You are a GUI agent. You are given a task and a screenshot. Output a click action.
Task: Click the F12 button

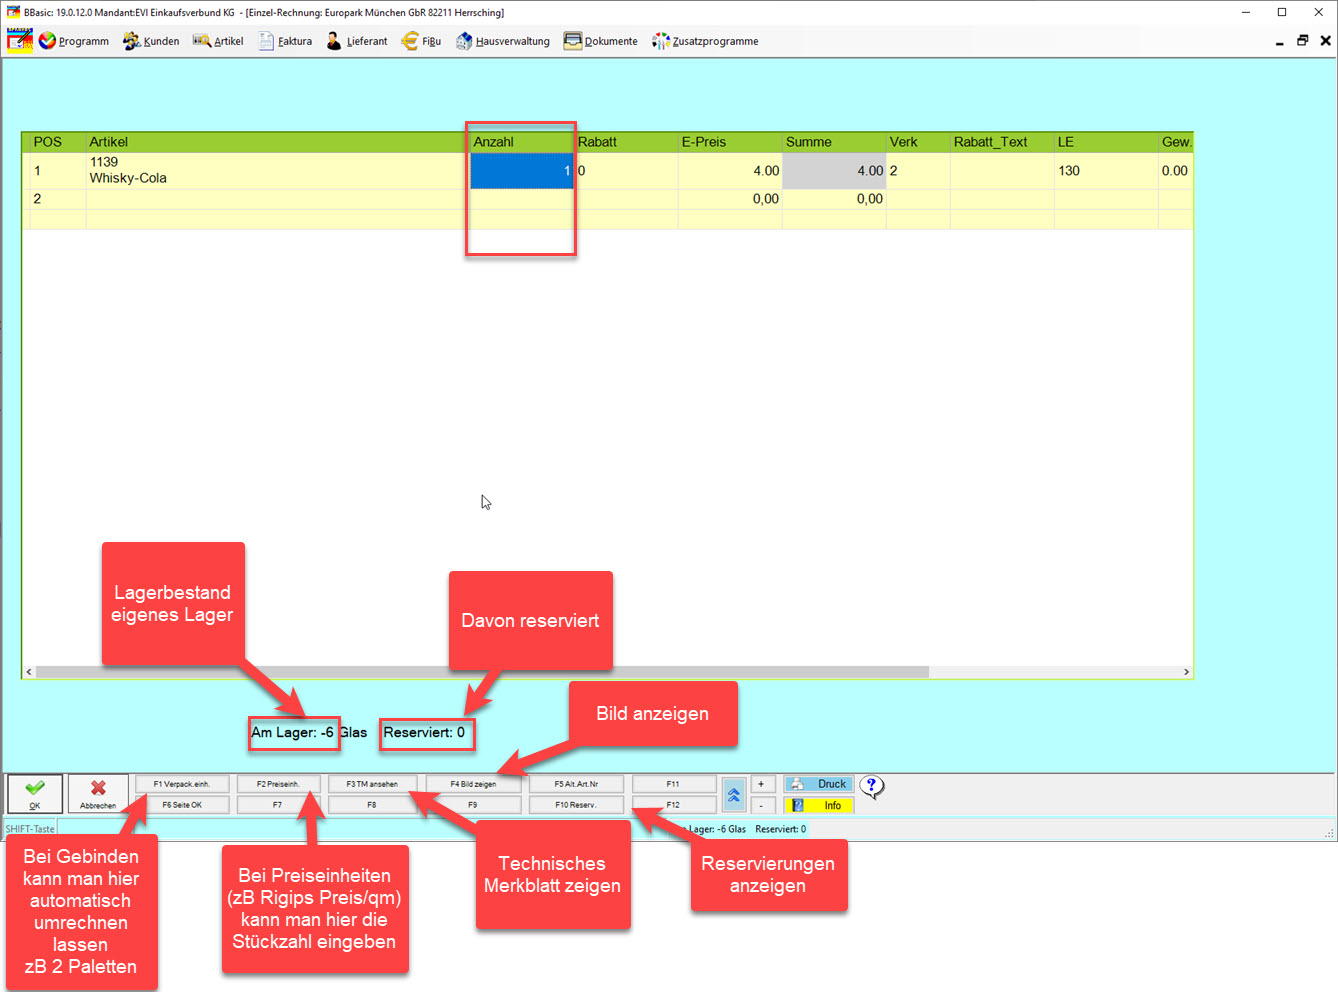click(673, 805)
